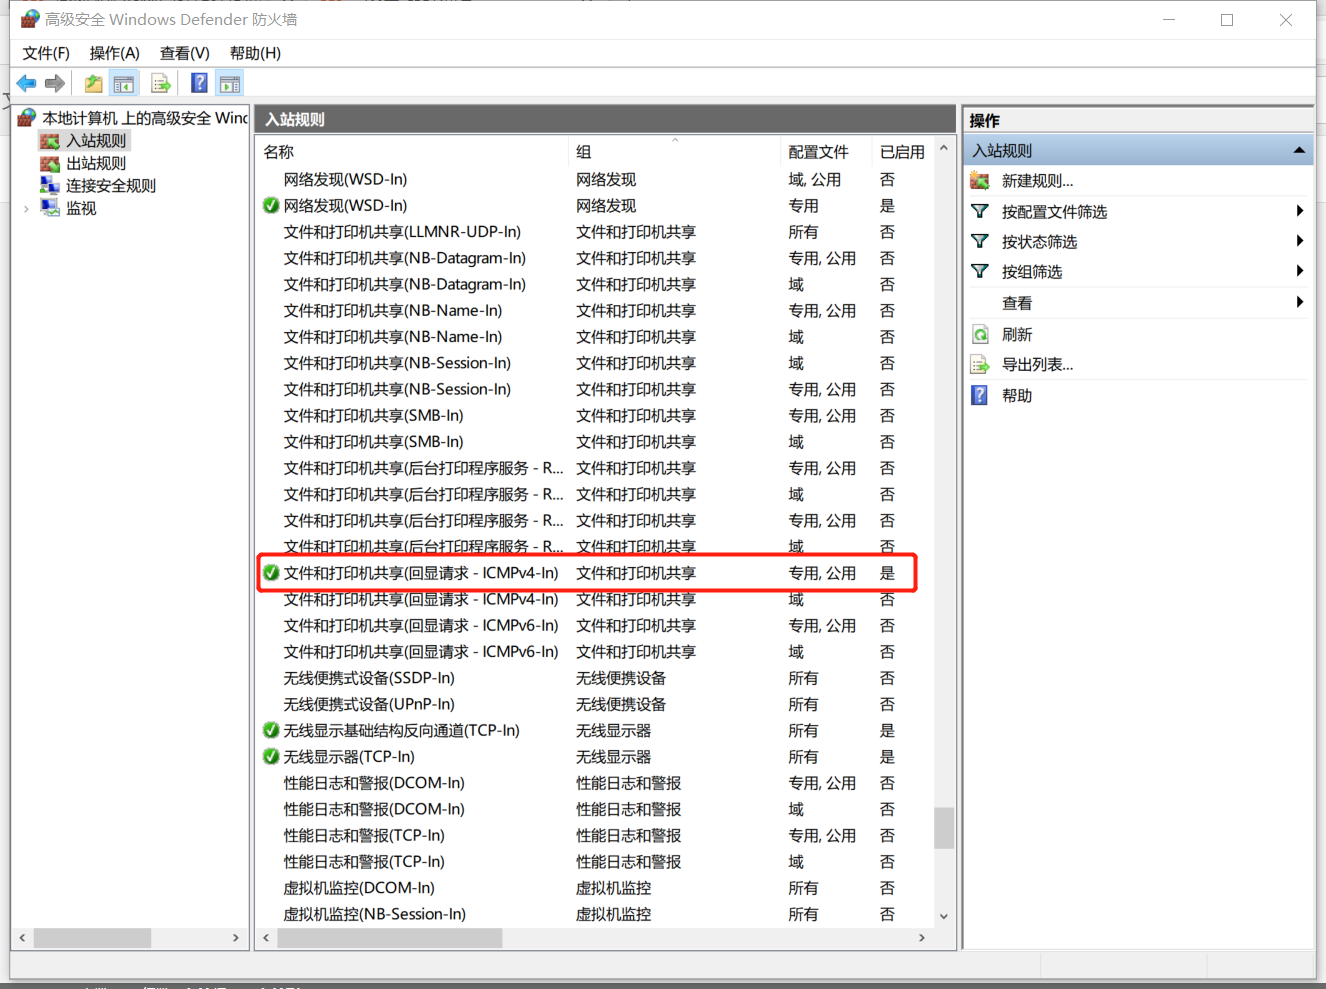Click green check icon of 无线显示器(TCP-In)
1326x989 pixels.
pos(271,757)
